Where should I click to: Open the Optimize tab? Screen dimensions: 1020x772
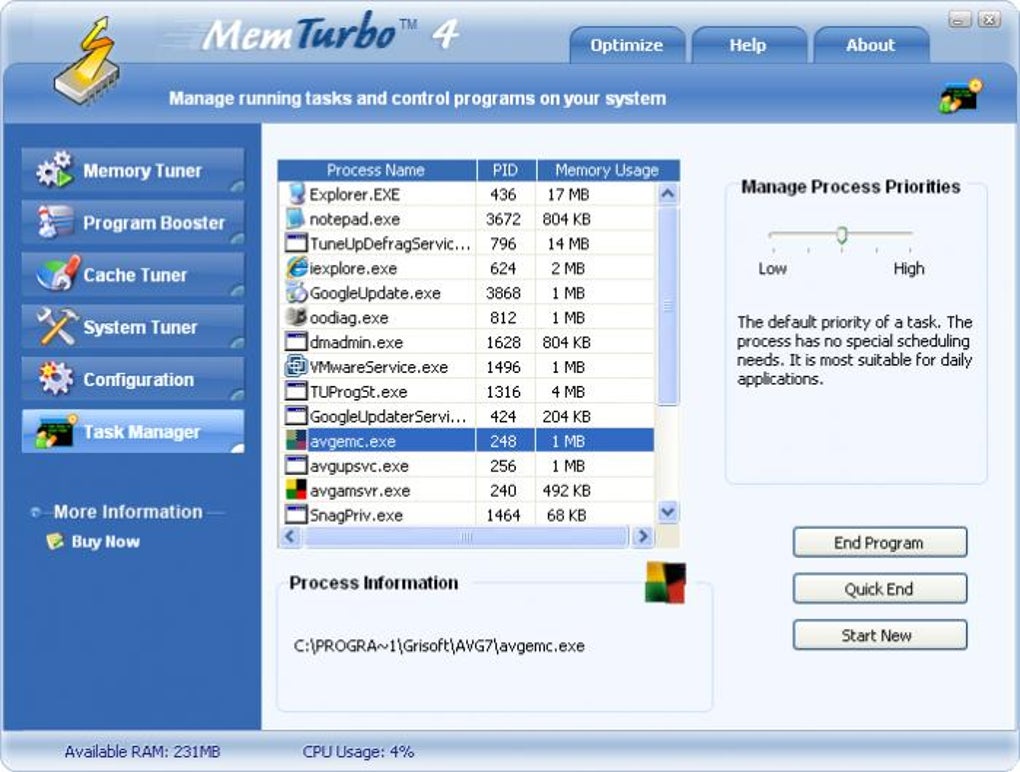click(626, 45)
